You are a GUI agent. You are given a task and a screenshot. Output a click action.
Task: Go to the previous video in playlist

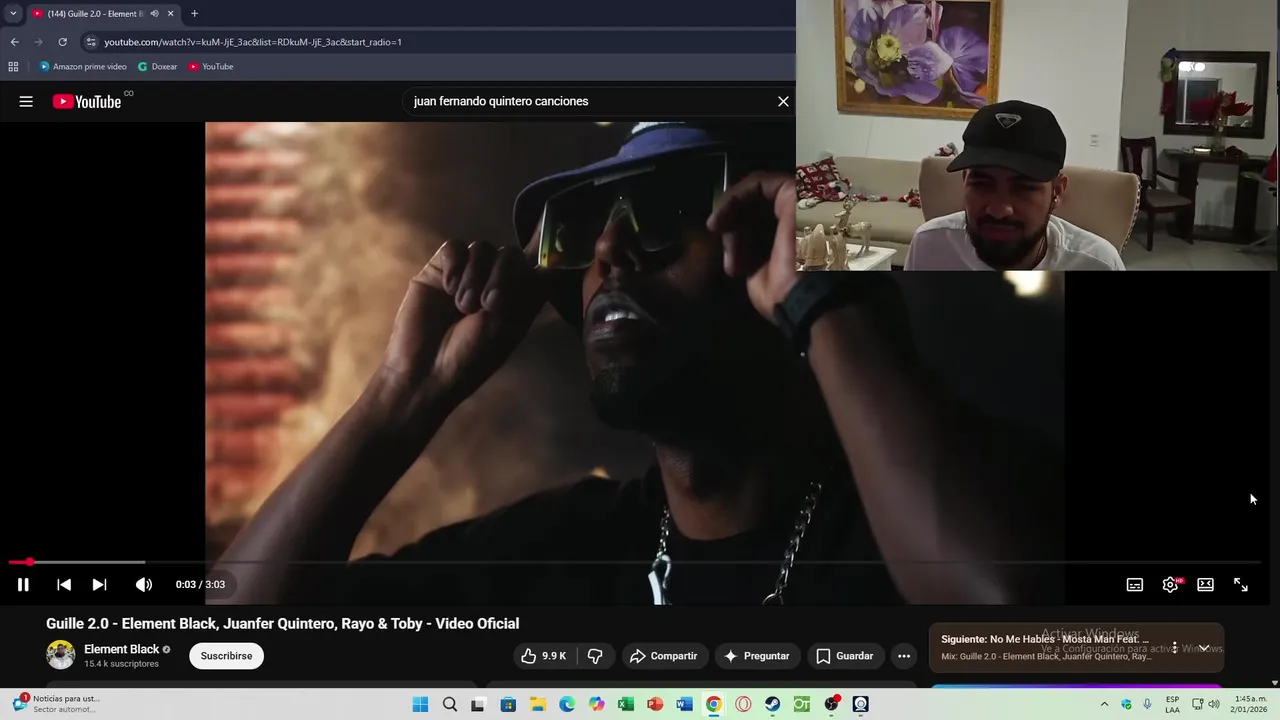coord(64,585)
